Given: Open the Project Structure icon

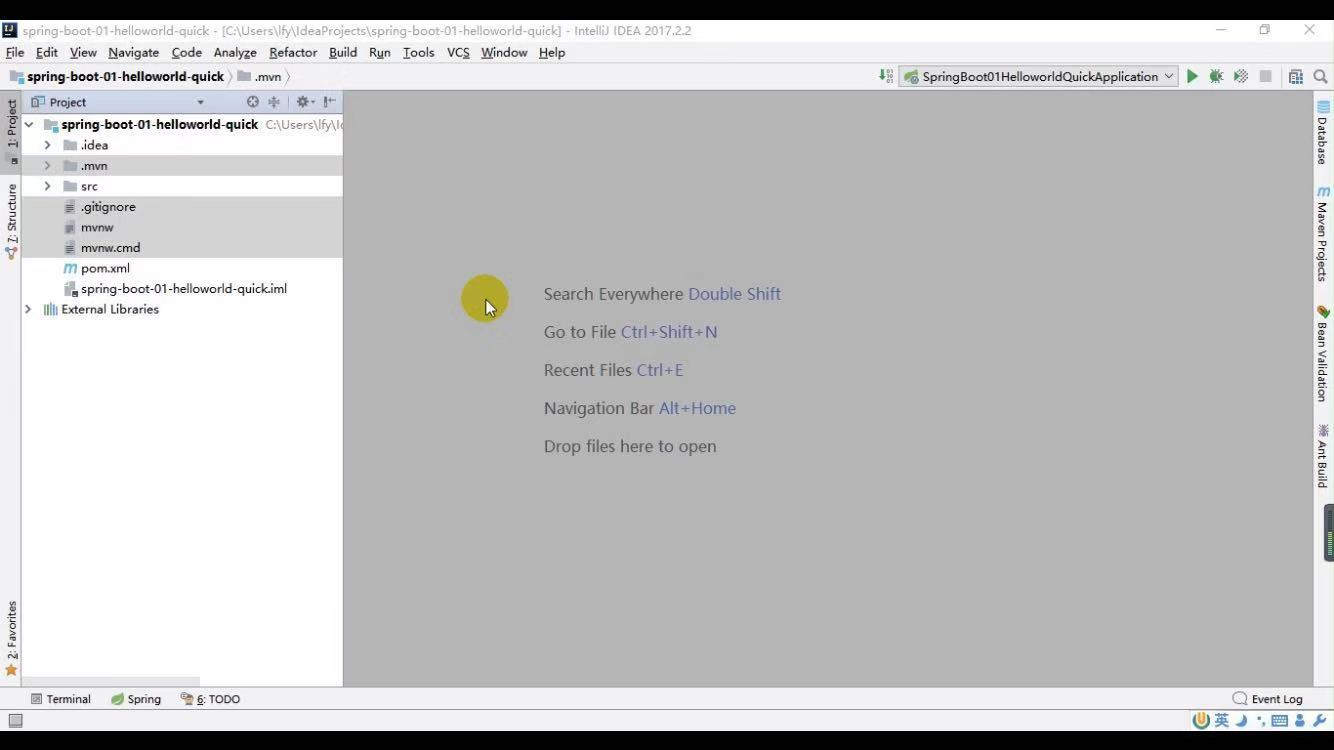Looking at the screenshot, I should [1296, 76].
